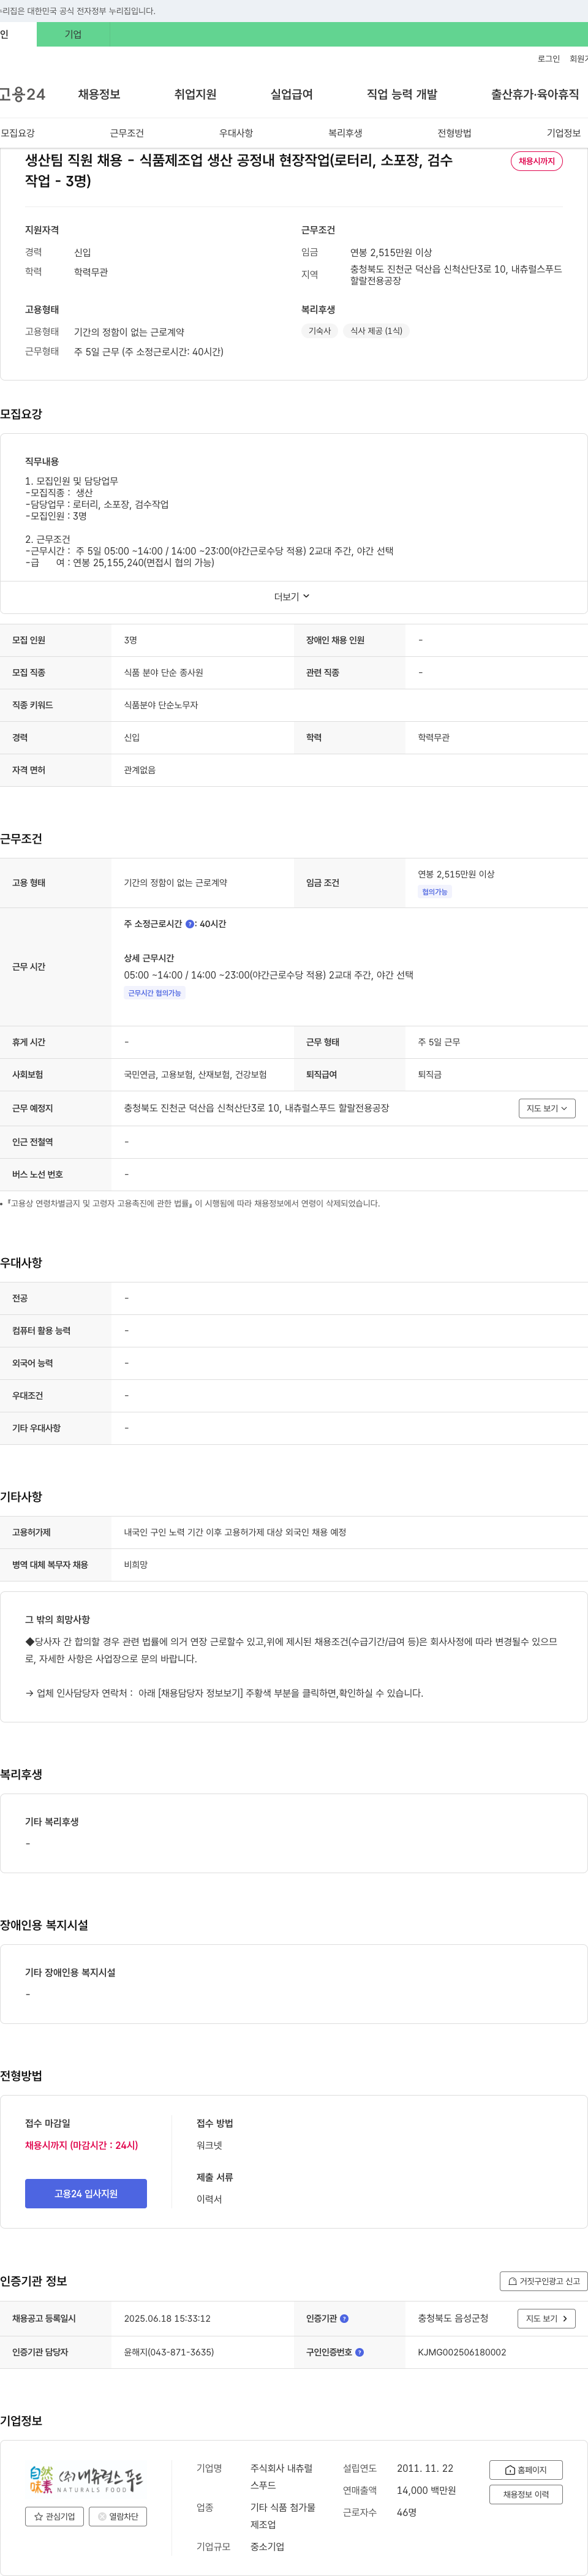Click the 기숙사 benefit tag
Screen dimensions: 588x2576
(x=320, y=331)
